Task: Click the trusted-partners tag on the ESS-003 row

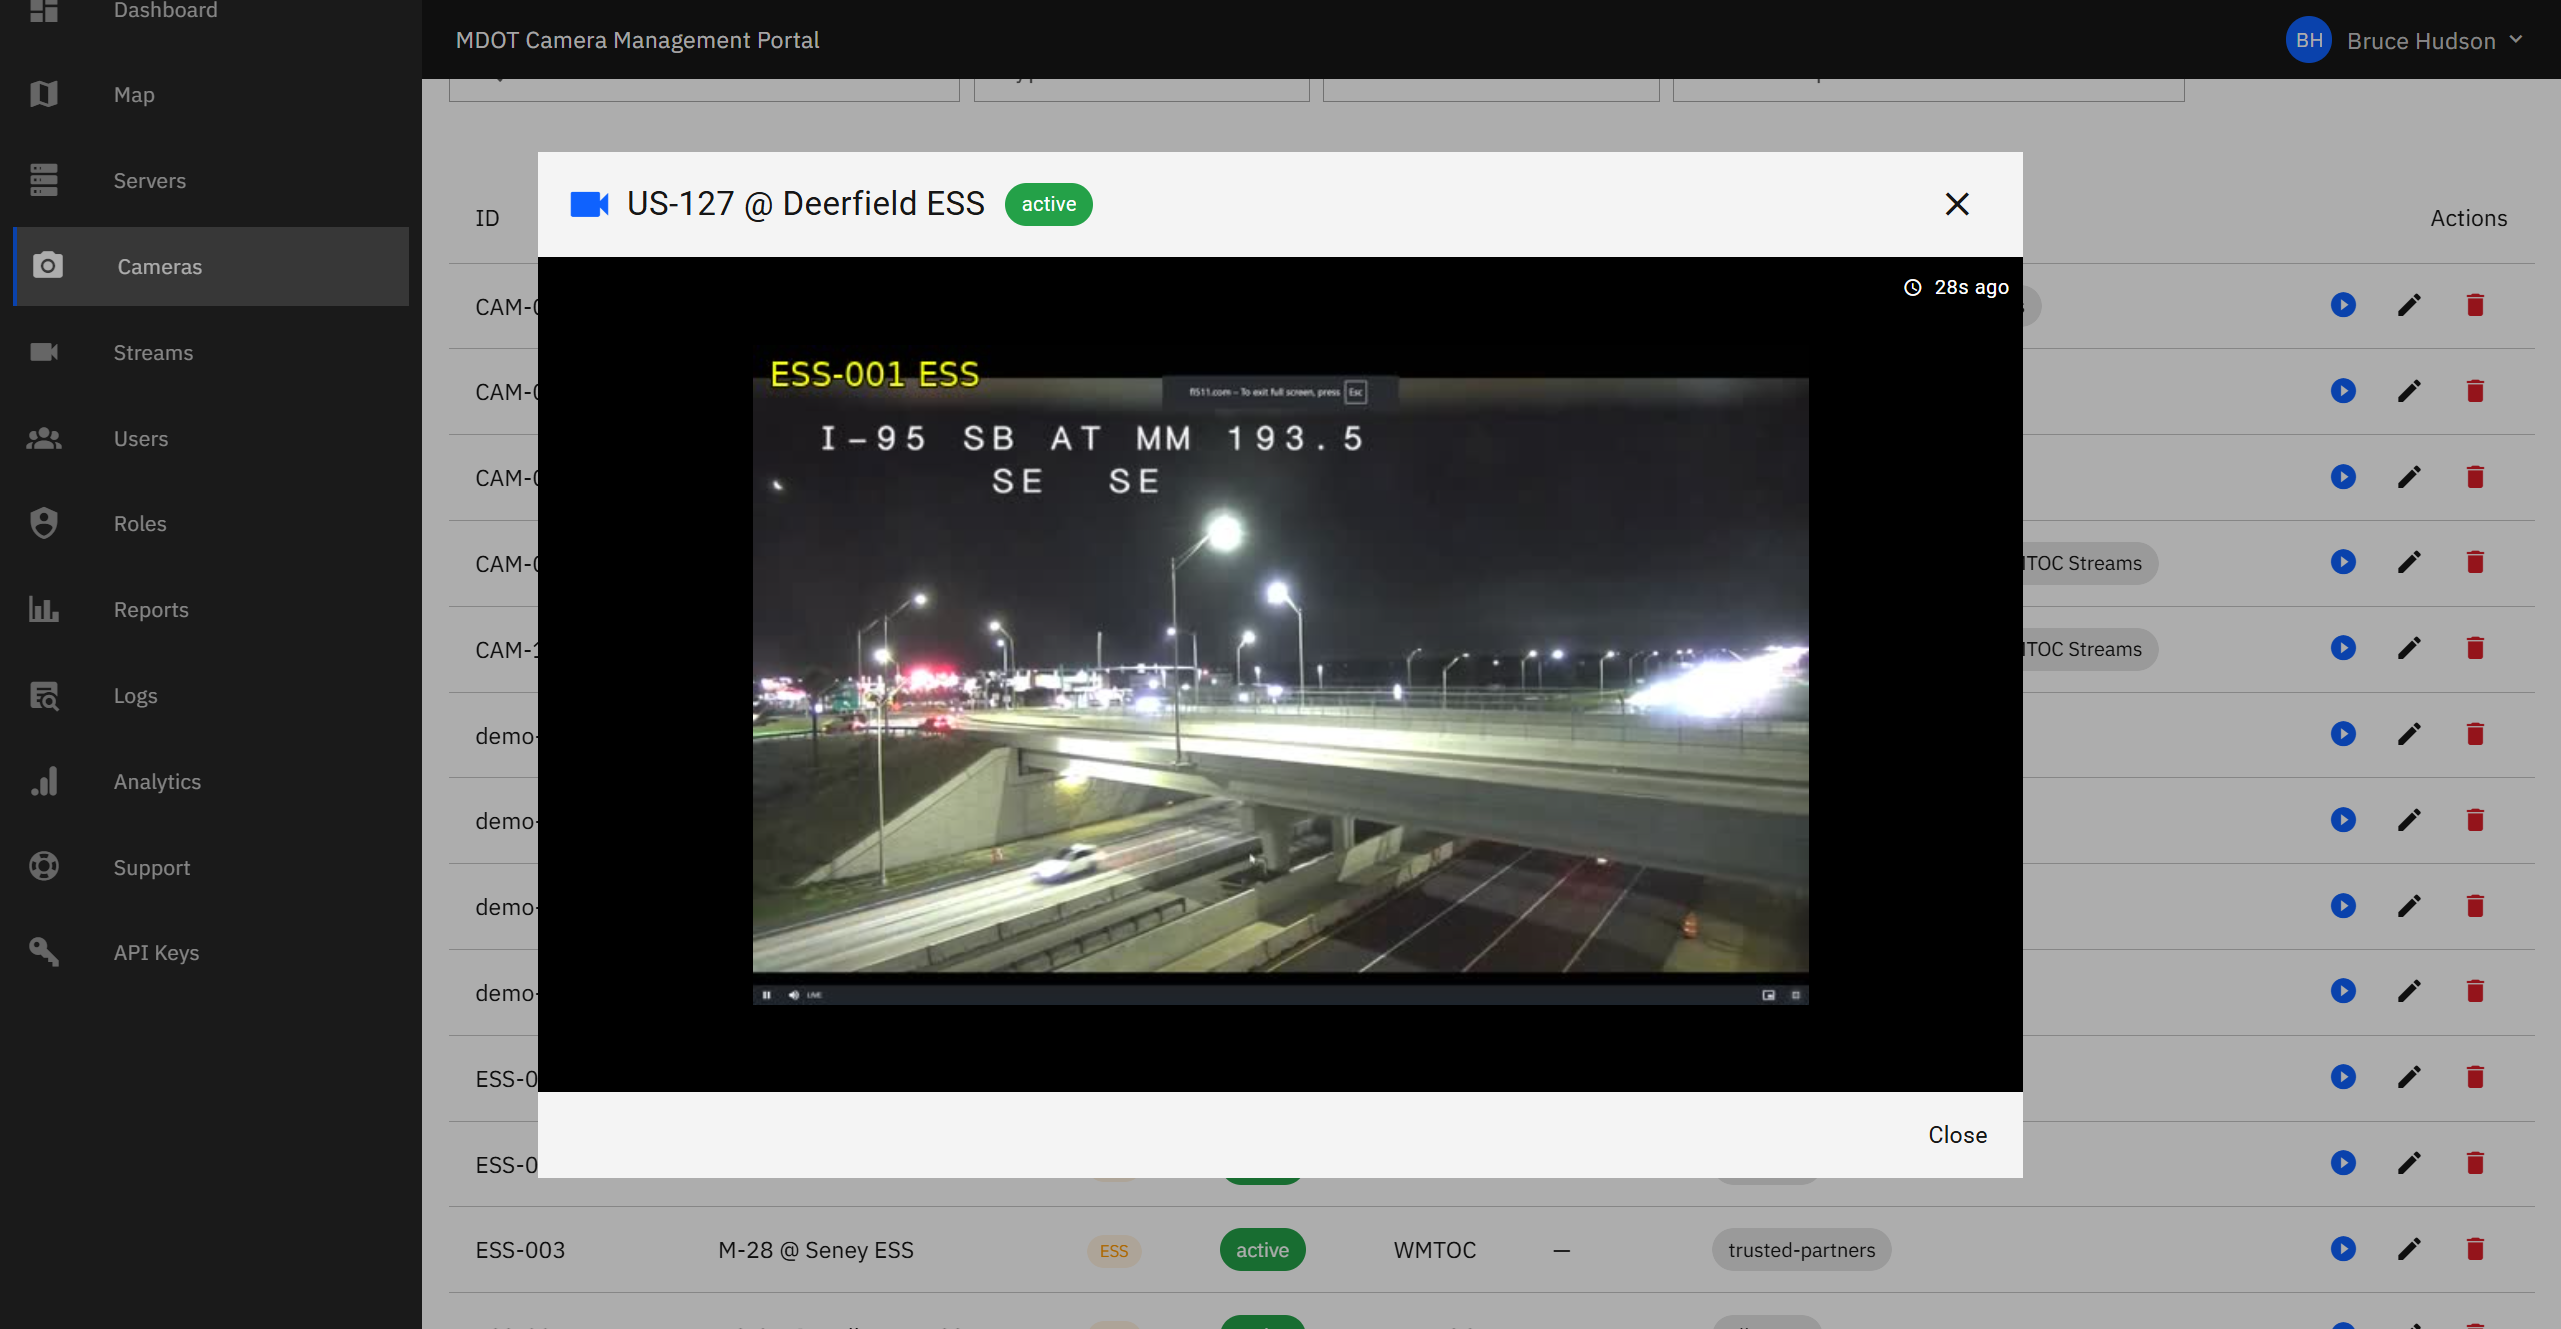Action: click(1800, 1249)
